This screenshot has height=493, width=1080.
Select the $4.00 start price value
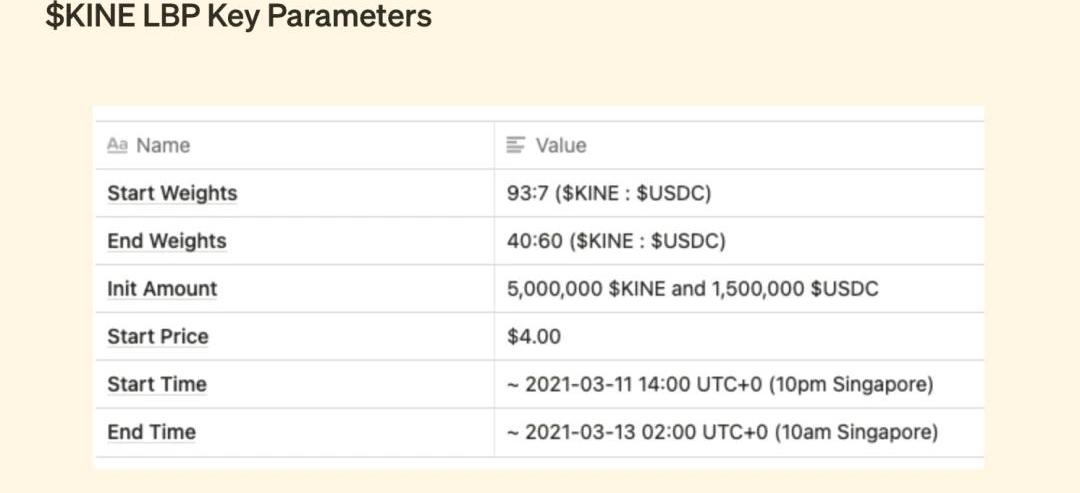click(x=534, y=337)
